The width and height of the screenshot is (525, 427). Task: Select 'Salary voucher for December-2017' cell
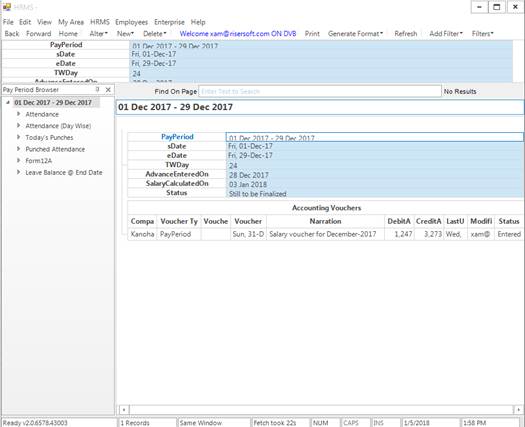tap(325, 234)
